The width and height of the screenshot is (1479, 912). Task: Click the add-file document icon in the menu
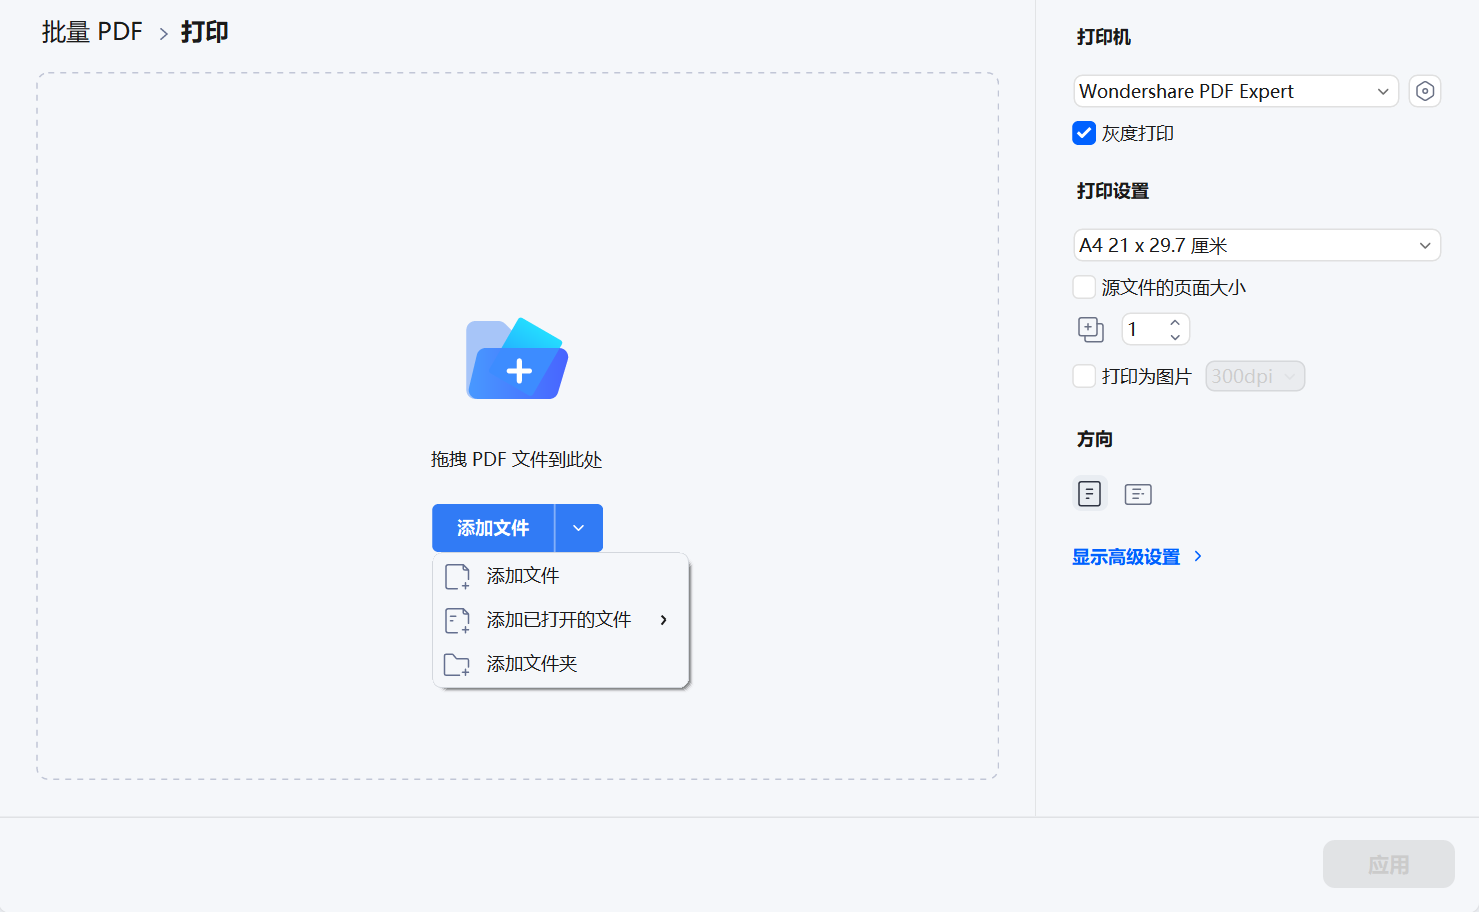point(457,576)
